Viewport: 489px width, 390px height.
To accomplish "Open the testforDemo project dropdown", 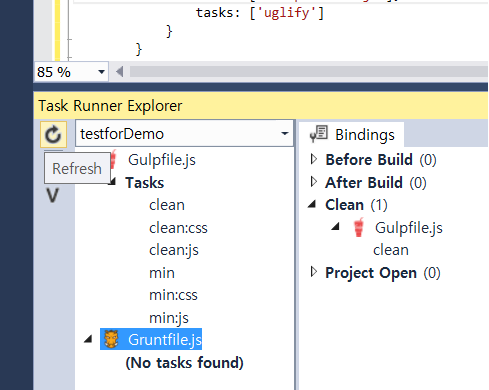I will pyautogui.click(x=285, y=134).
